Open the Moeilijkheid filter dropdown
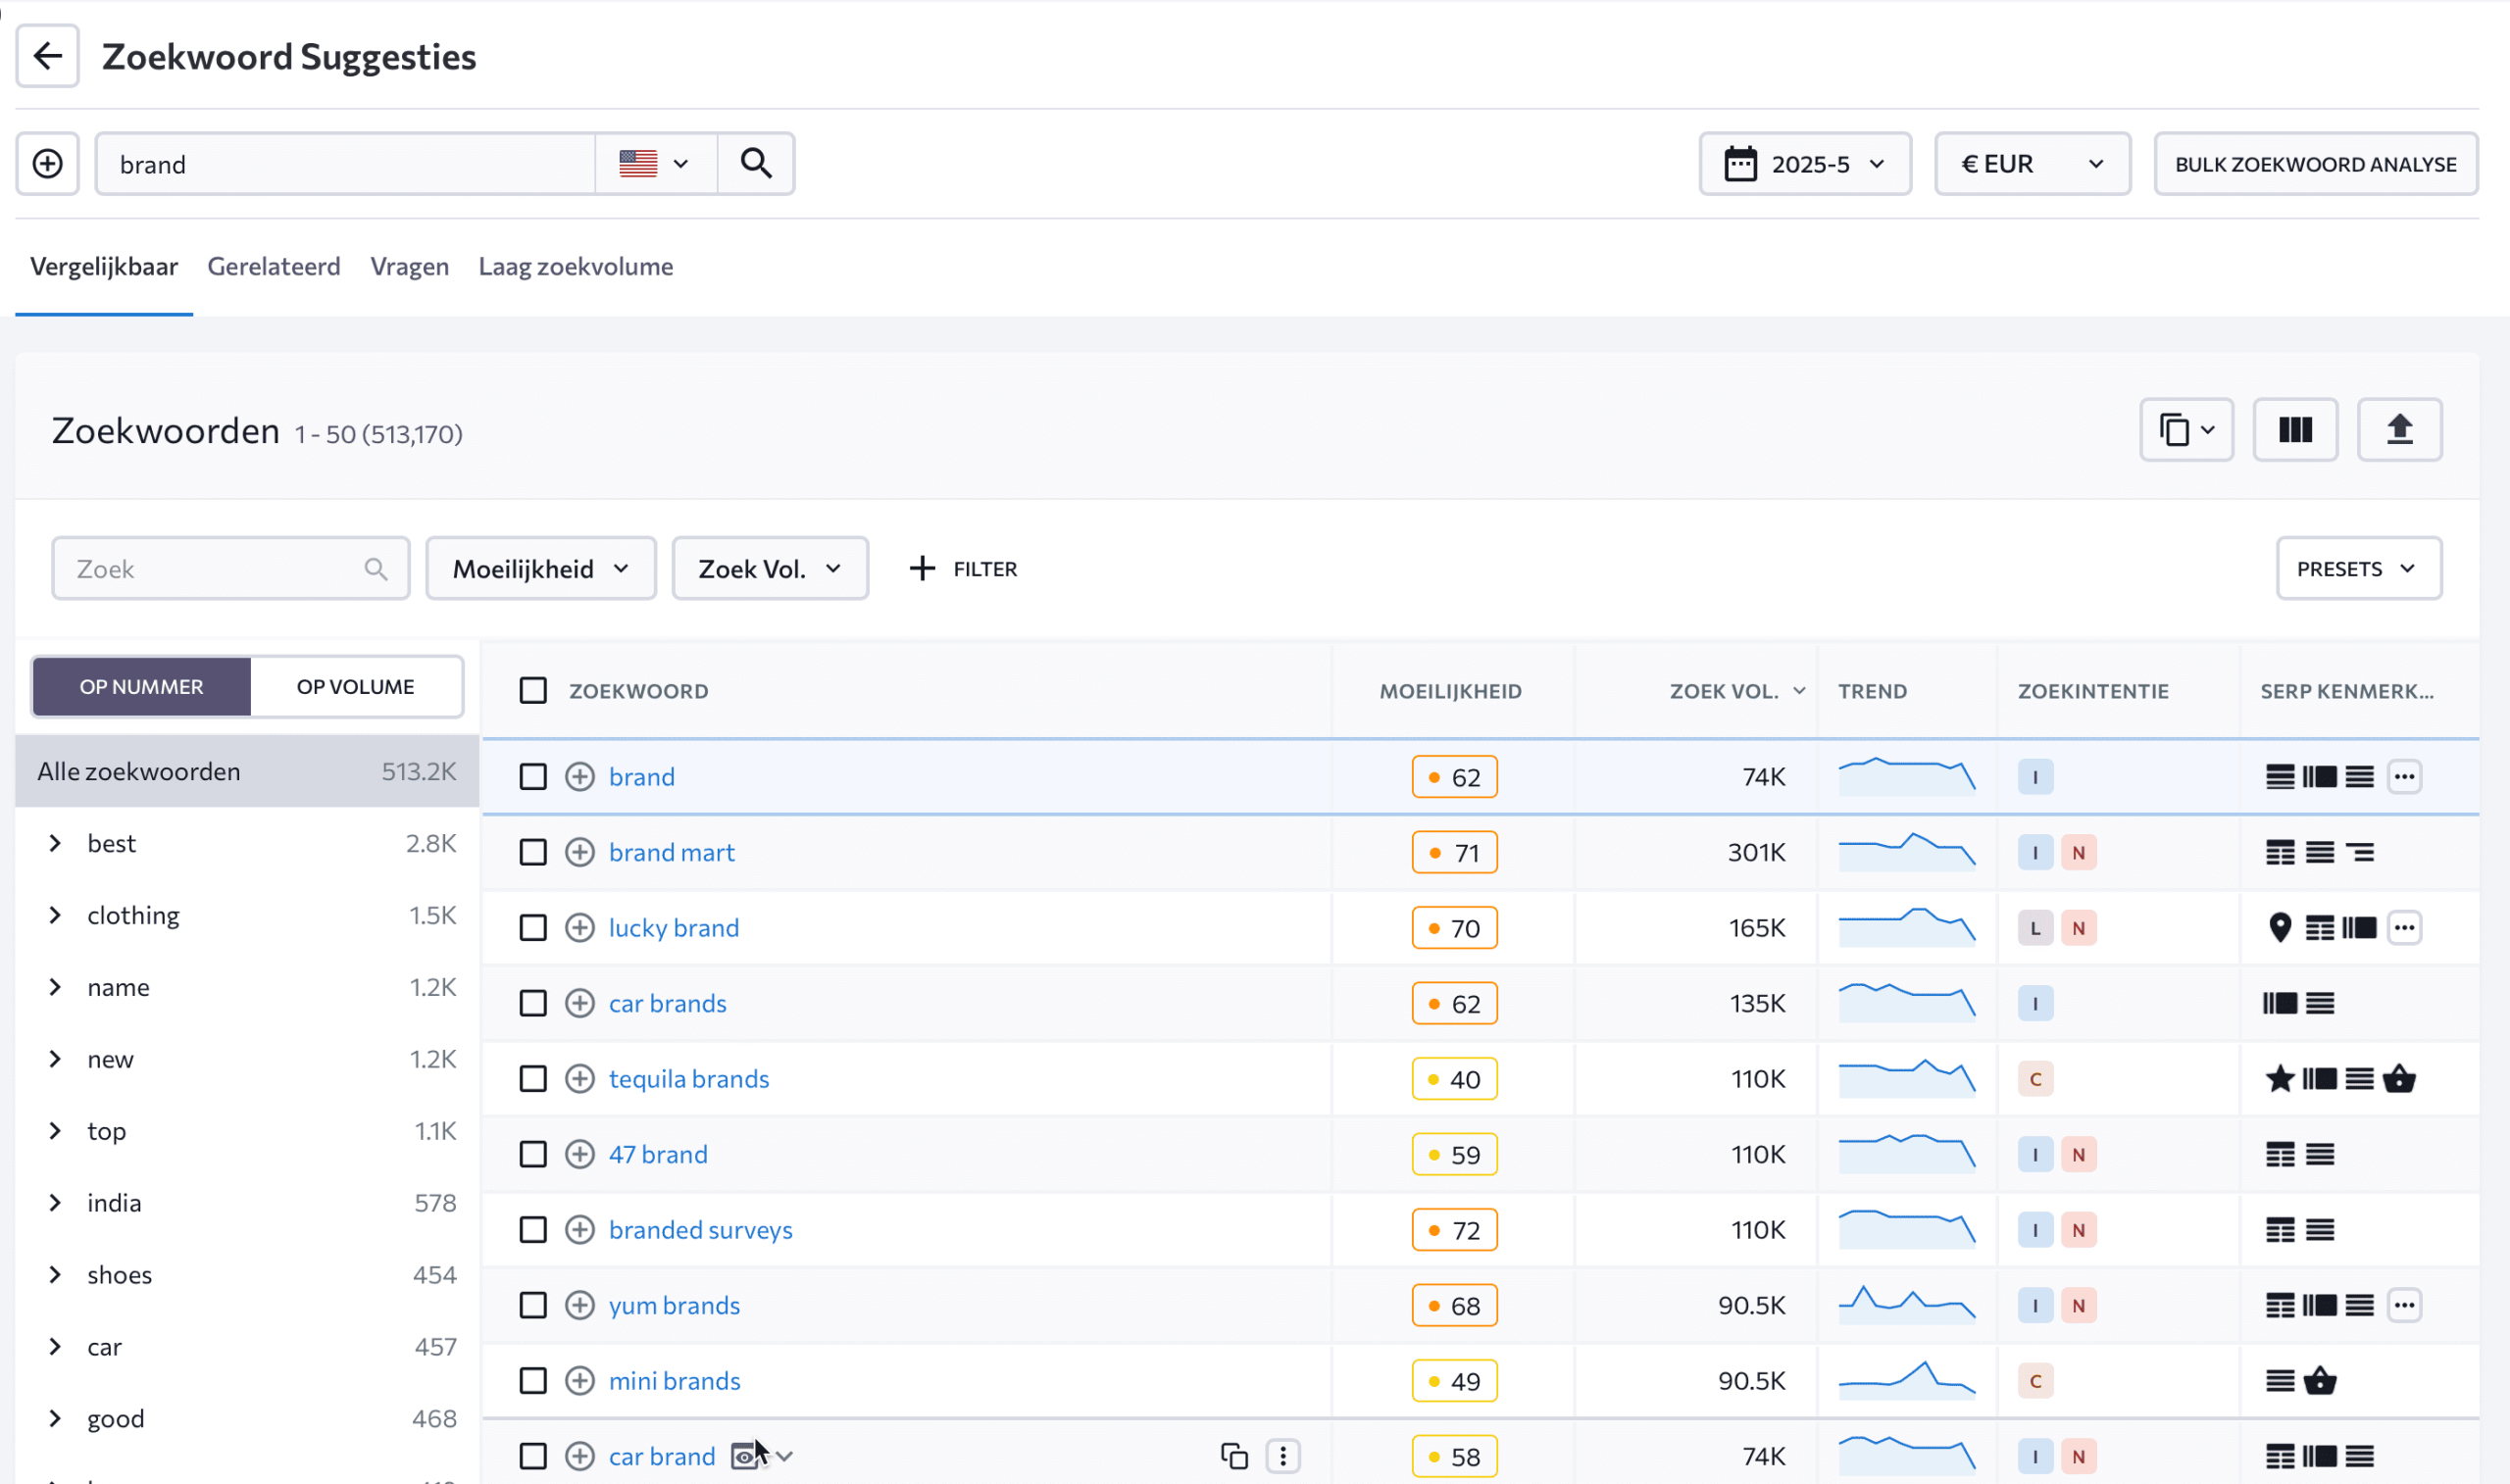The width and height of the screenshot is (2510, 1484). tap(541, 569)
